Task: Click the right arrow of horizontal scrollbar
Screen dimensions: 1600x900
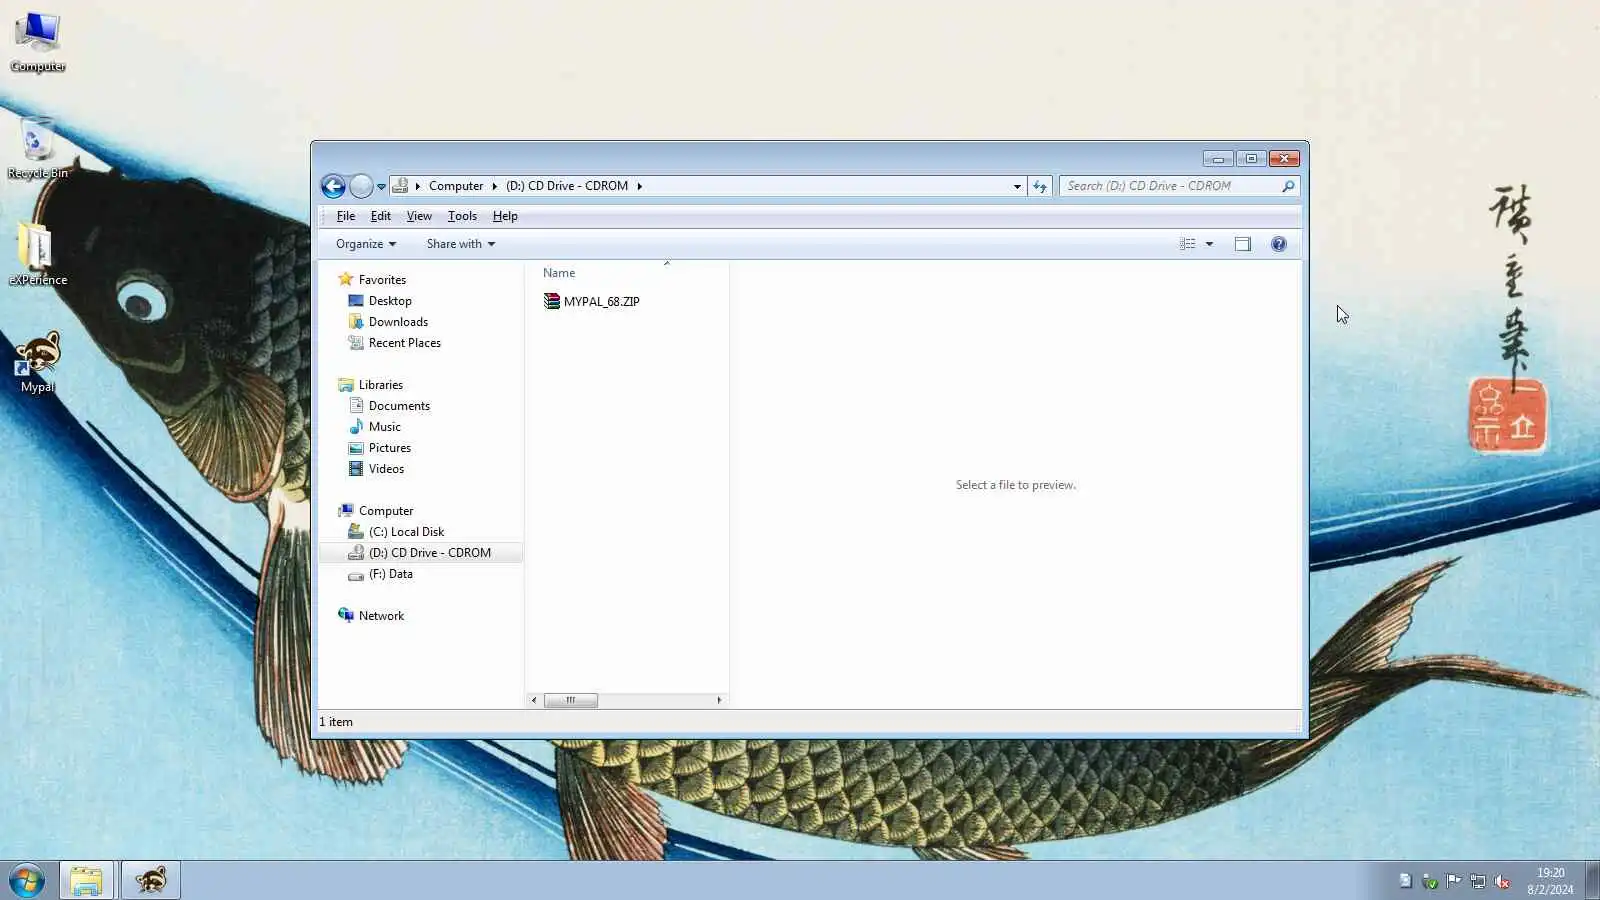Action: 719,700
